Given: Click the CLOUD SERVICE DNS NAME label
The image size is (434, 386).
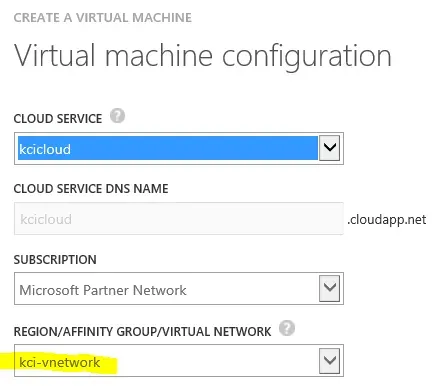Looking at the screenshot, I should pos(91,189).
